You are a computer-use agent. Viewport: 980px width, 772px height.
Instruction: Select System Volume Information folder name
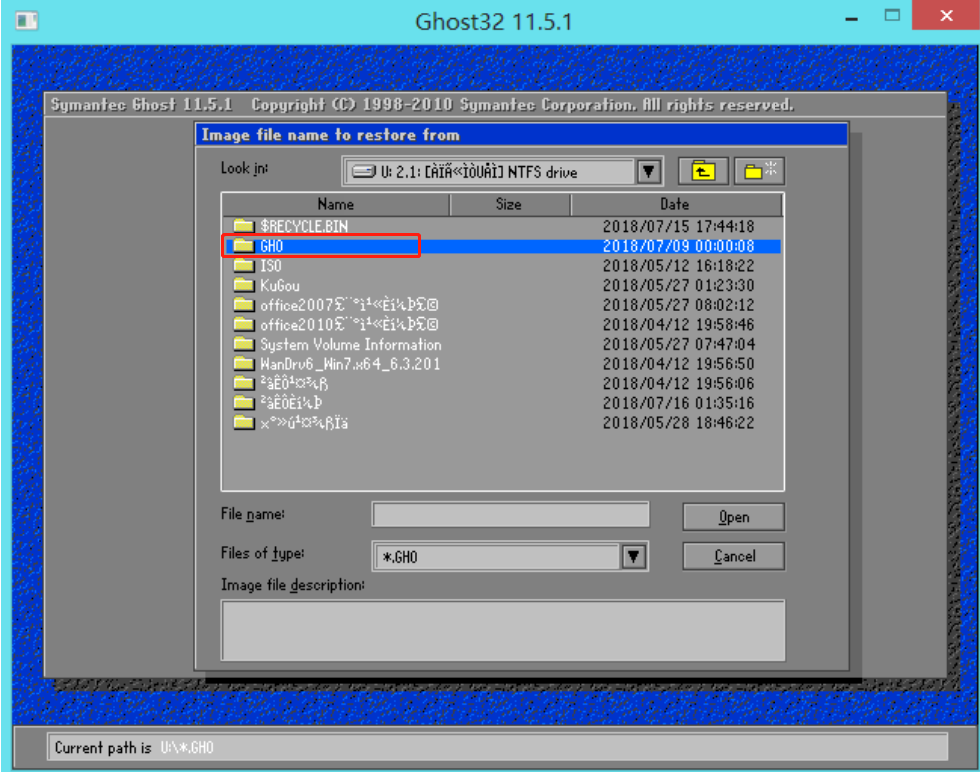pyautogui.click(x=351, y=344)
